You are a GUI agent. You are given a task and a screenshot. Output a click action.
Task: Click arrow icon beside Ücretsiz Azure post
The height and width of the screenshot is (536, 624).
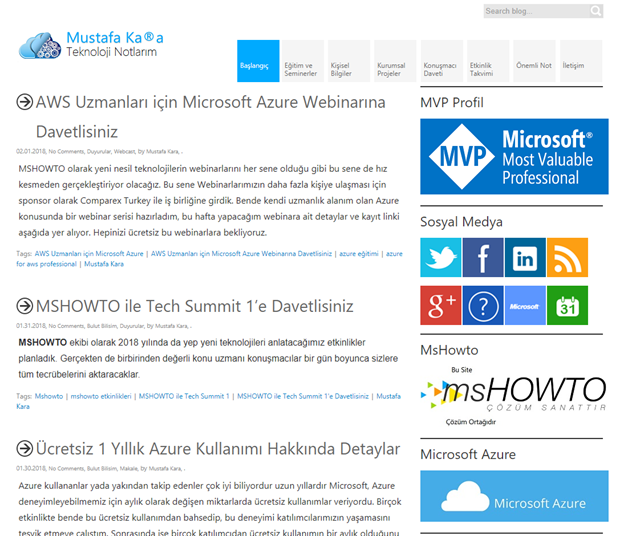(x=25, y=448)
